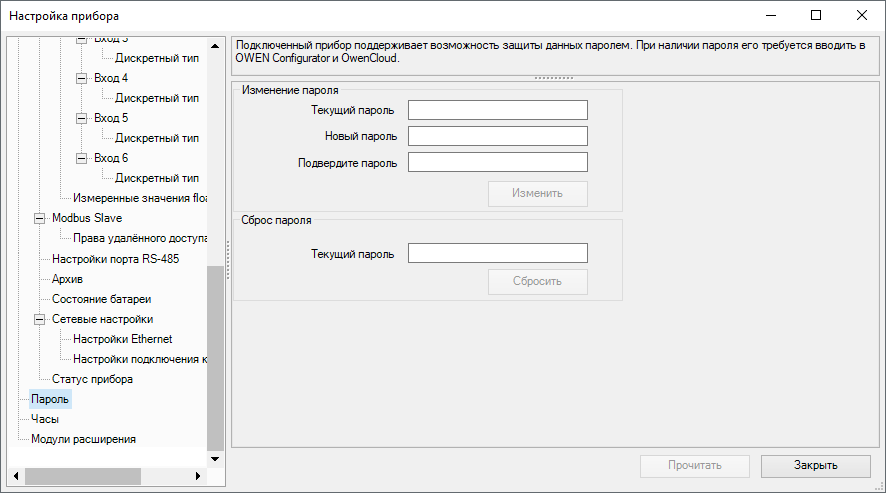Collapse the Modbus Slave node
The width and height of the screenshot is (886, 493).
click(40, 218)
